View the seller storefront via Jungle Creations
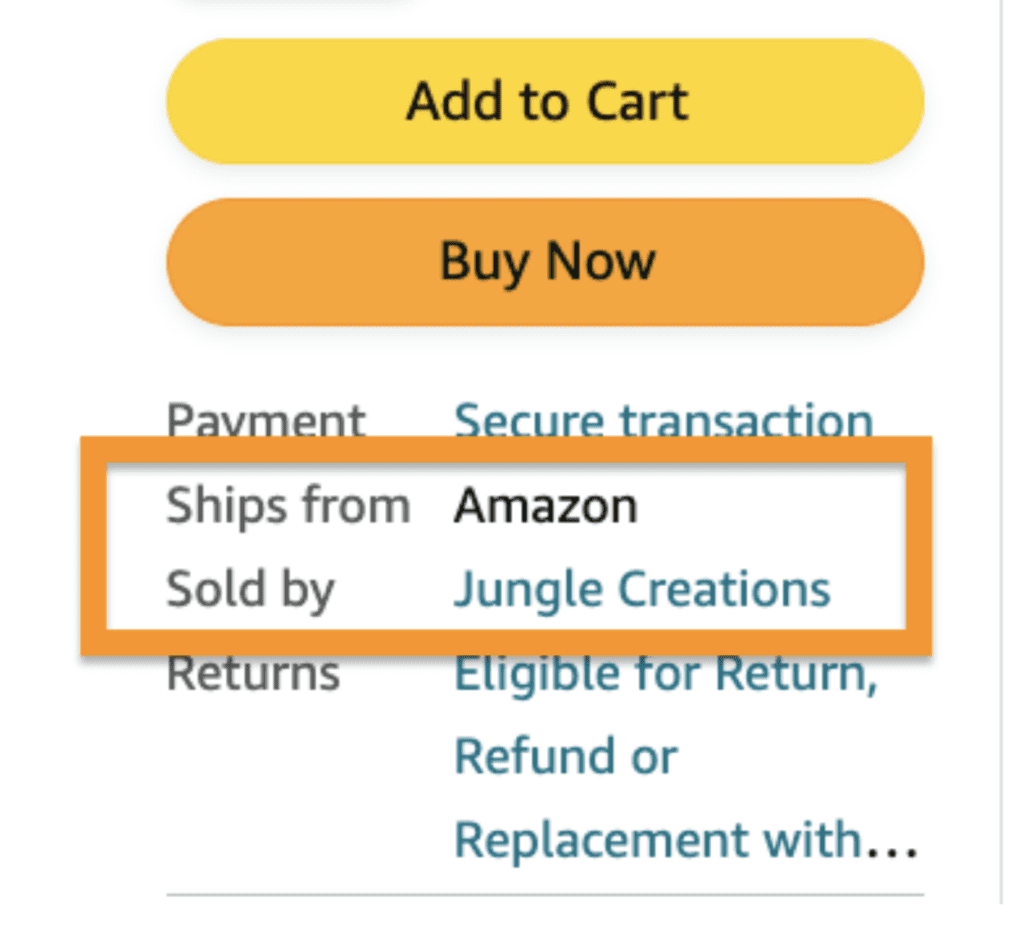Viewport: 1024px width, 931px height. (x=641, y=588)
